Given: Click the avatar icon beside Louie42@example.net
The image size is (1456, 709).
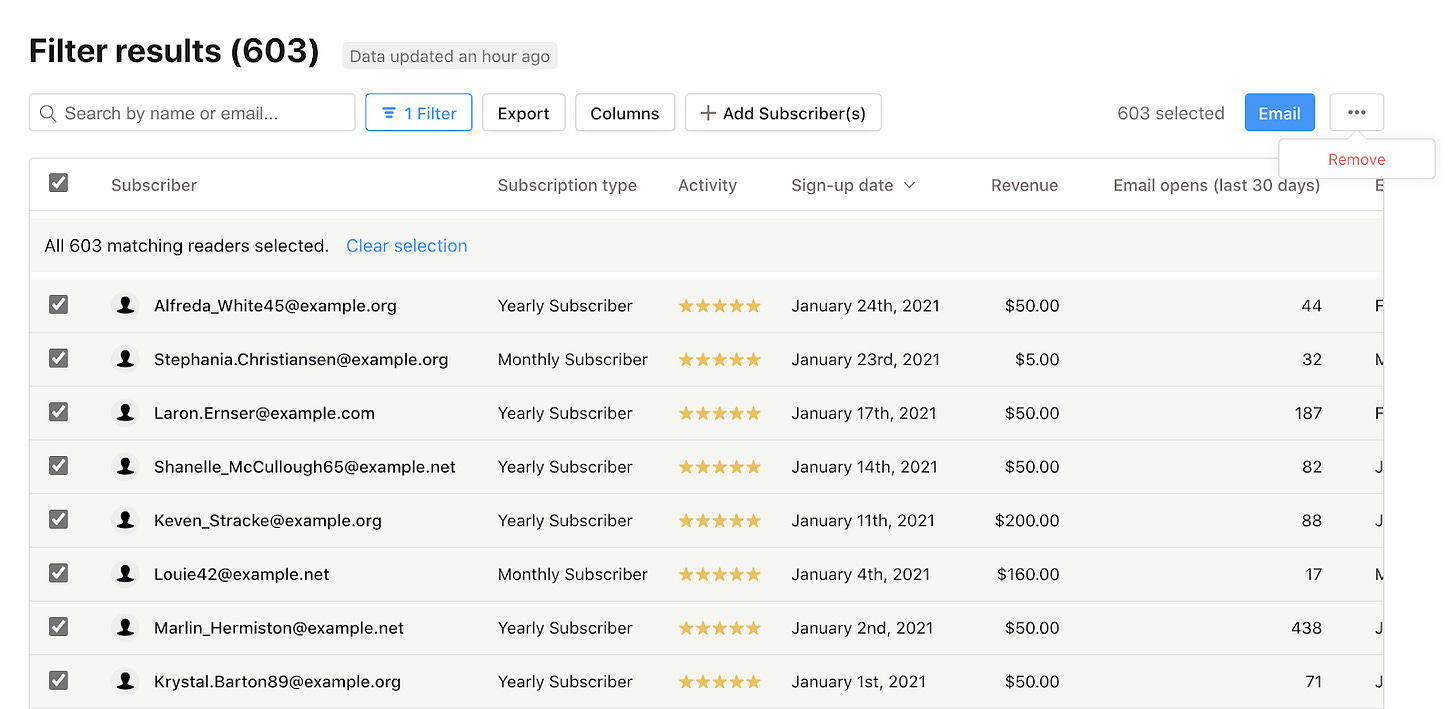Looking at the screenshot, I should pyautogui.click(x=125, y=573).
